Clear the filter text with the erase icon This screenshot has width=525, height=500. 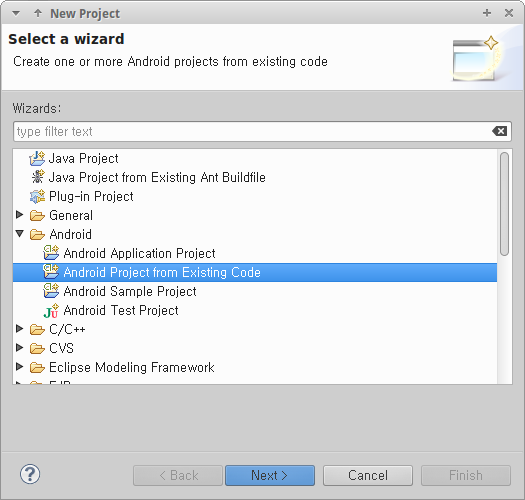[500, 131]
